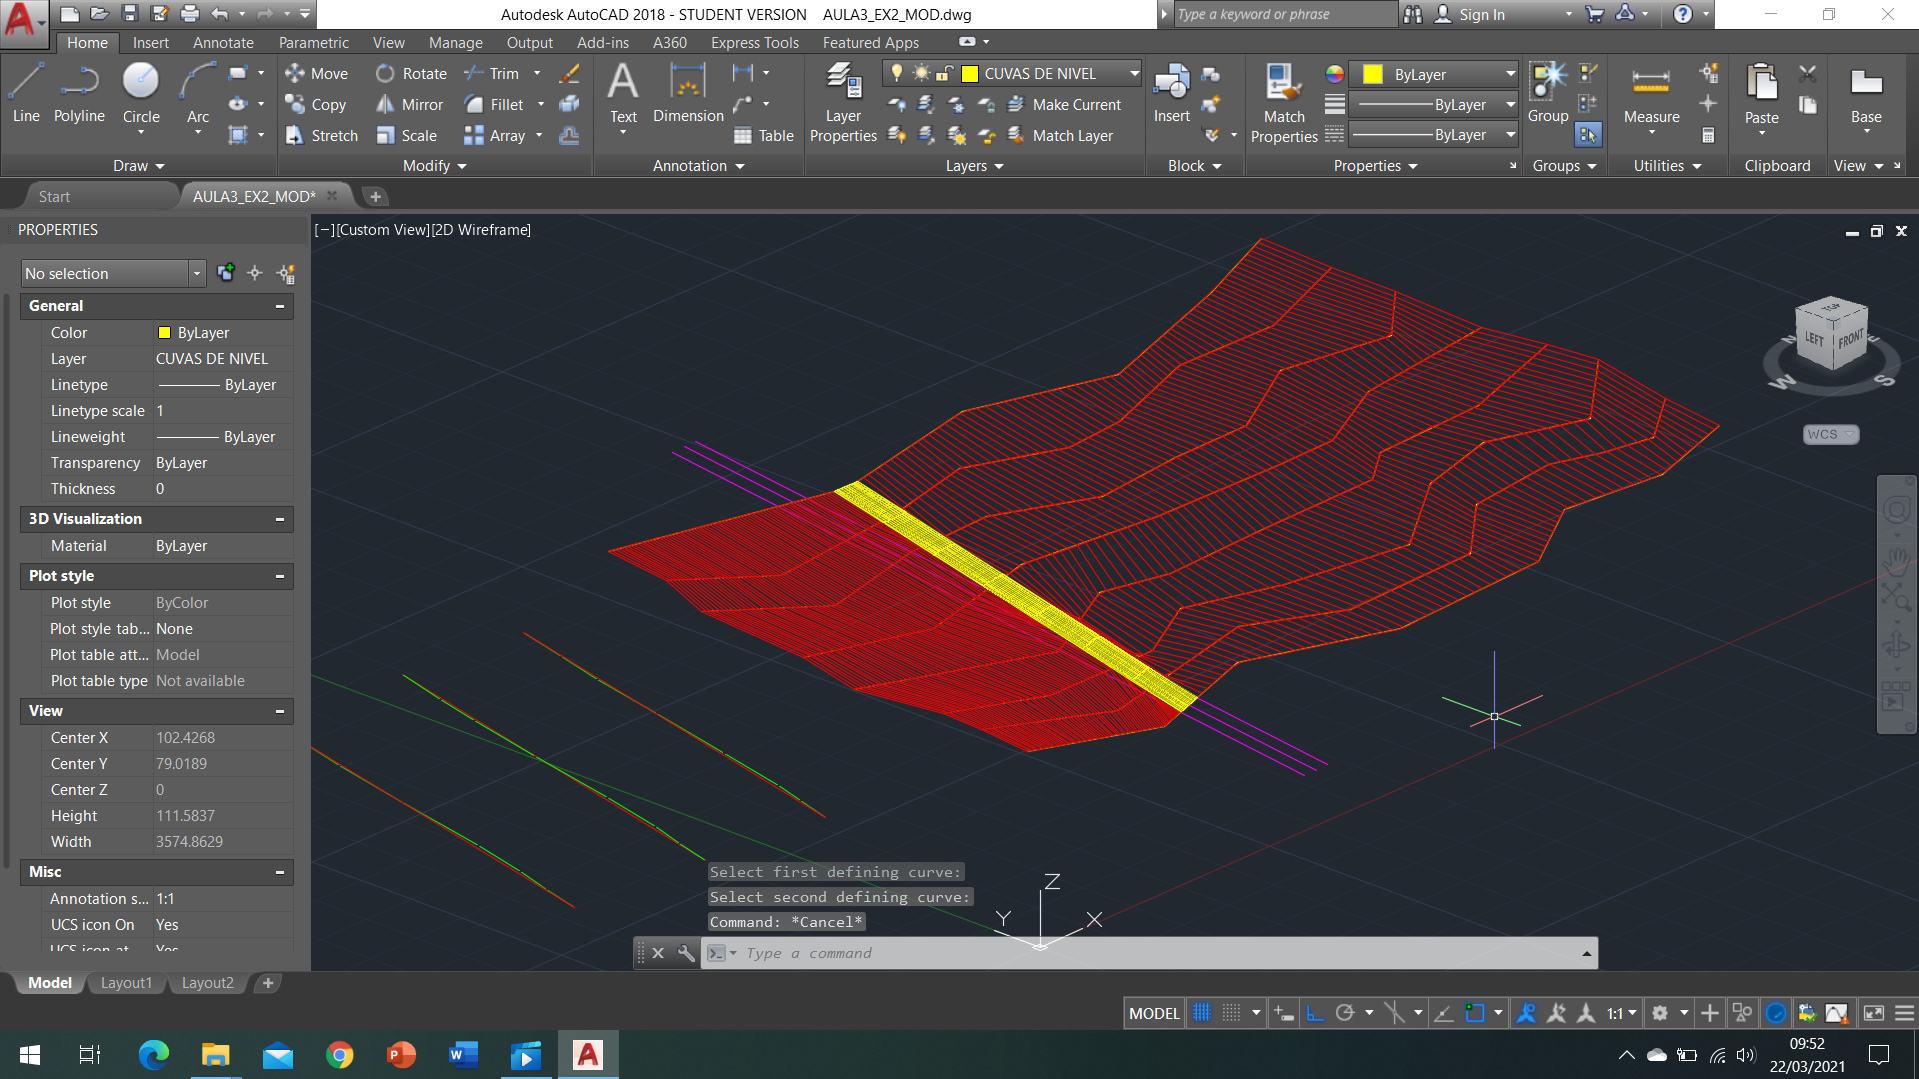Open the CUVAS DE NIVEL layer dropdown
The width and height of the screenshot is (1919, 1079).
1134,73
